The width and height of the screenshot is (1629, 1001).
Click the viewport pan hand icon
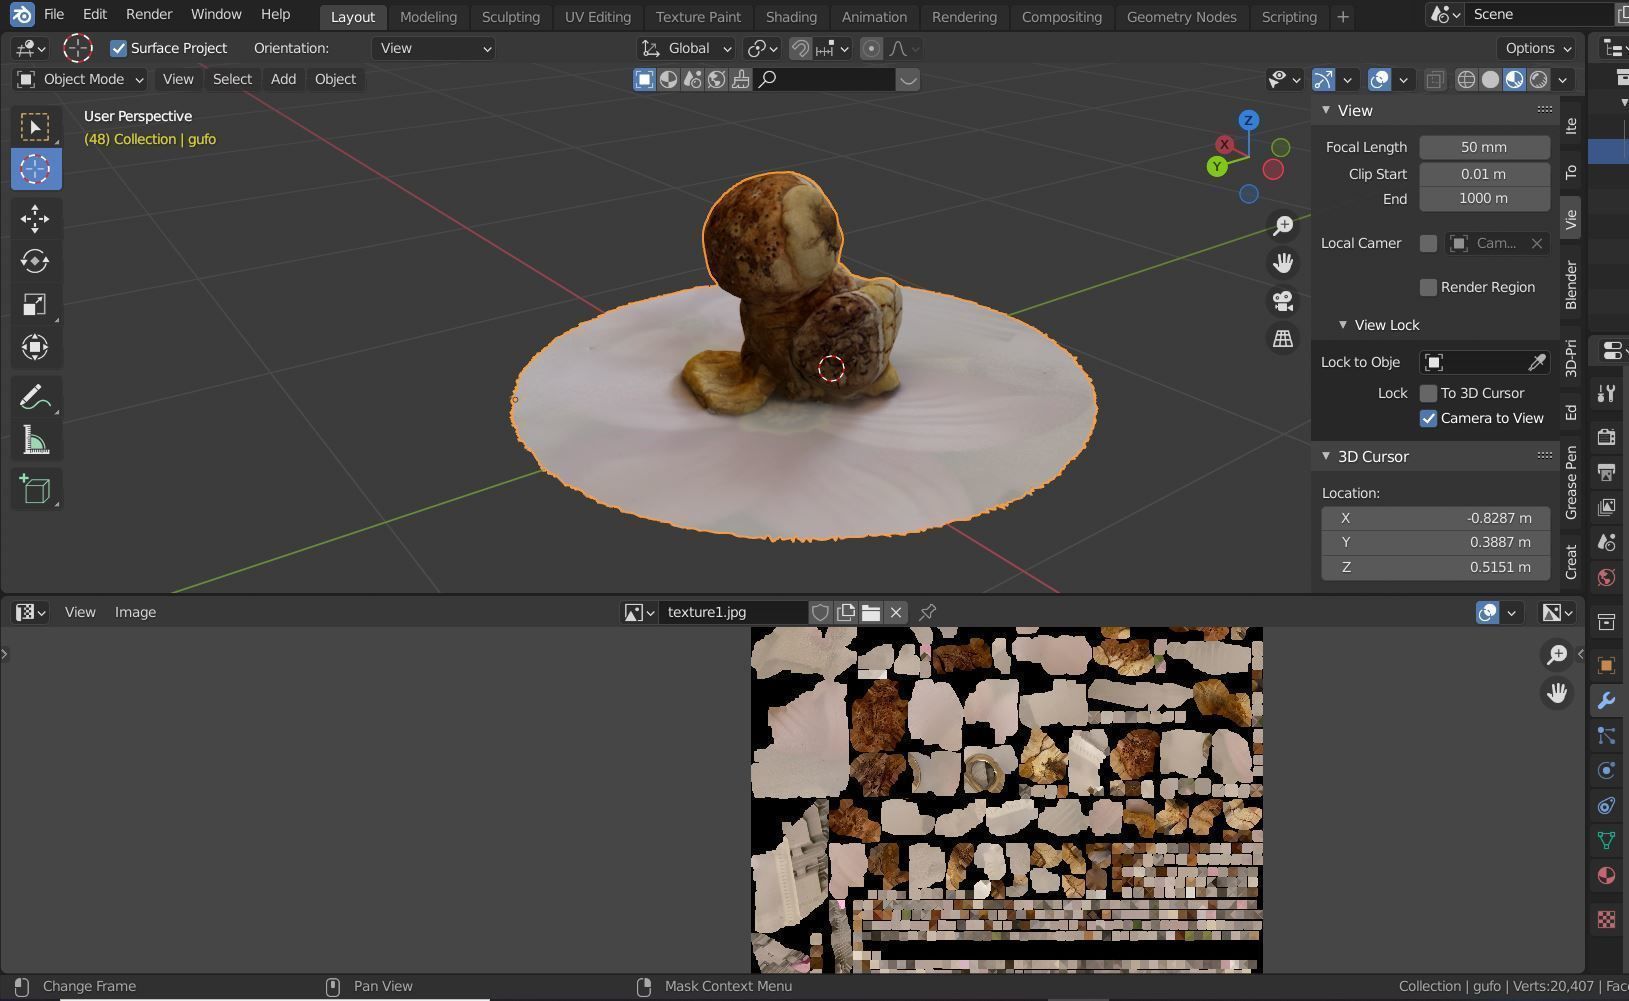(x=1283, y=263)
